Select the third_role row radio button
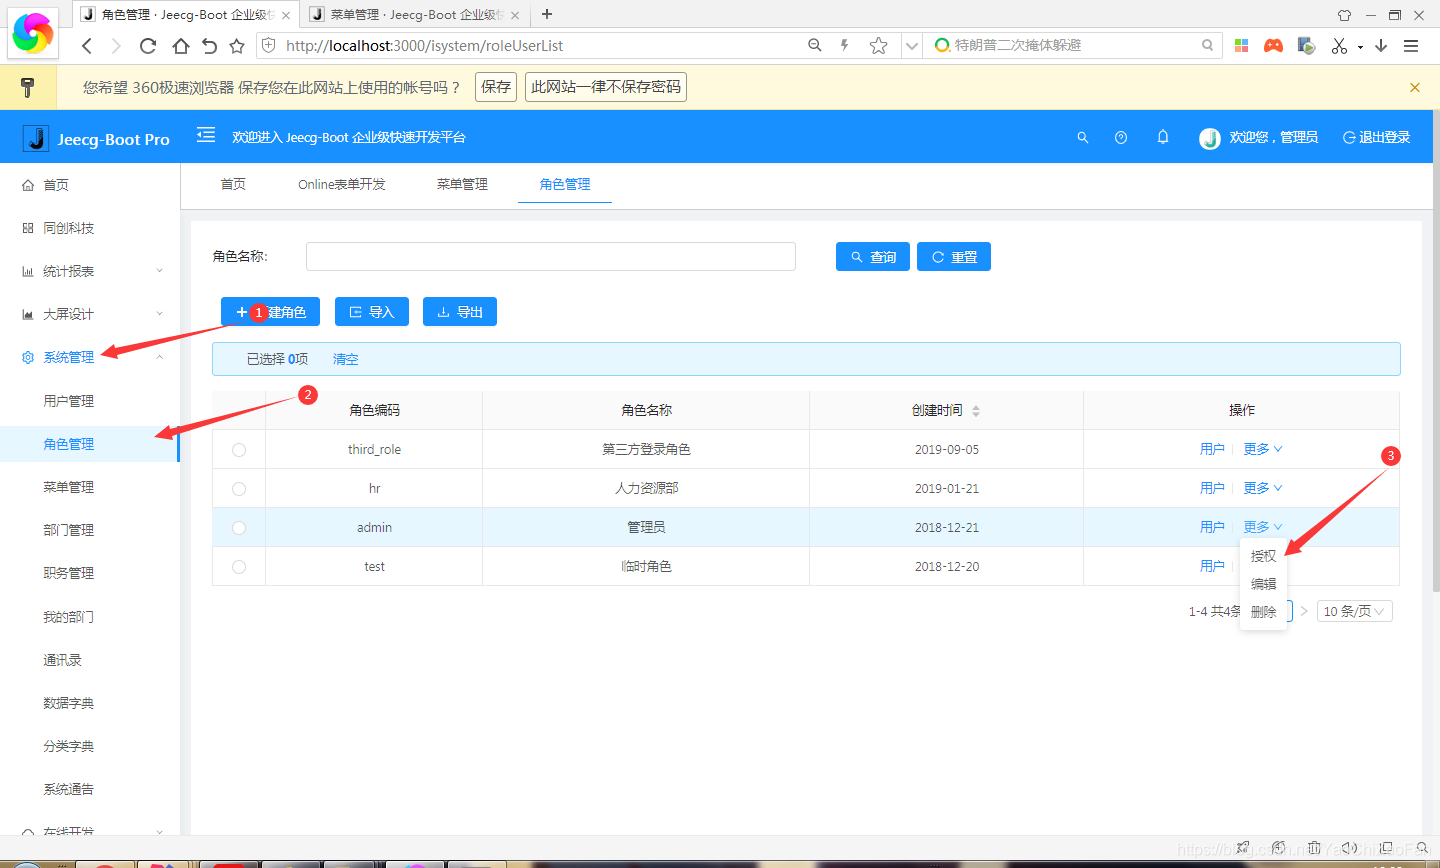1440x868 pixels. point(239,450)
